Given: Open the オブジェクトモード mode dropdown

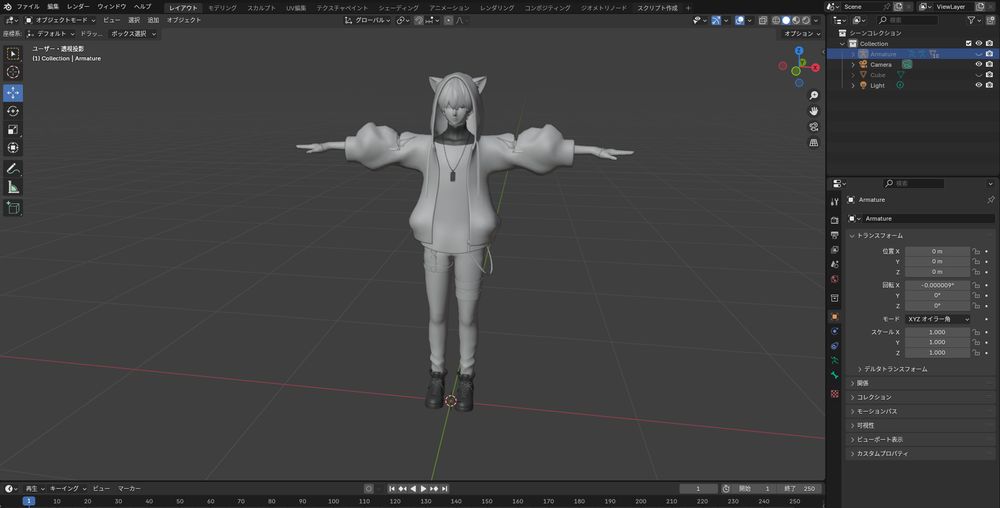Looking at the screenshot, I should click(61, 20).
